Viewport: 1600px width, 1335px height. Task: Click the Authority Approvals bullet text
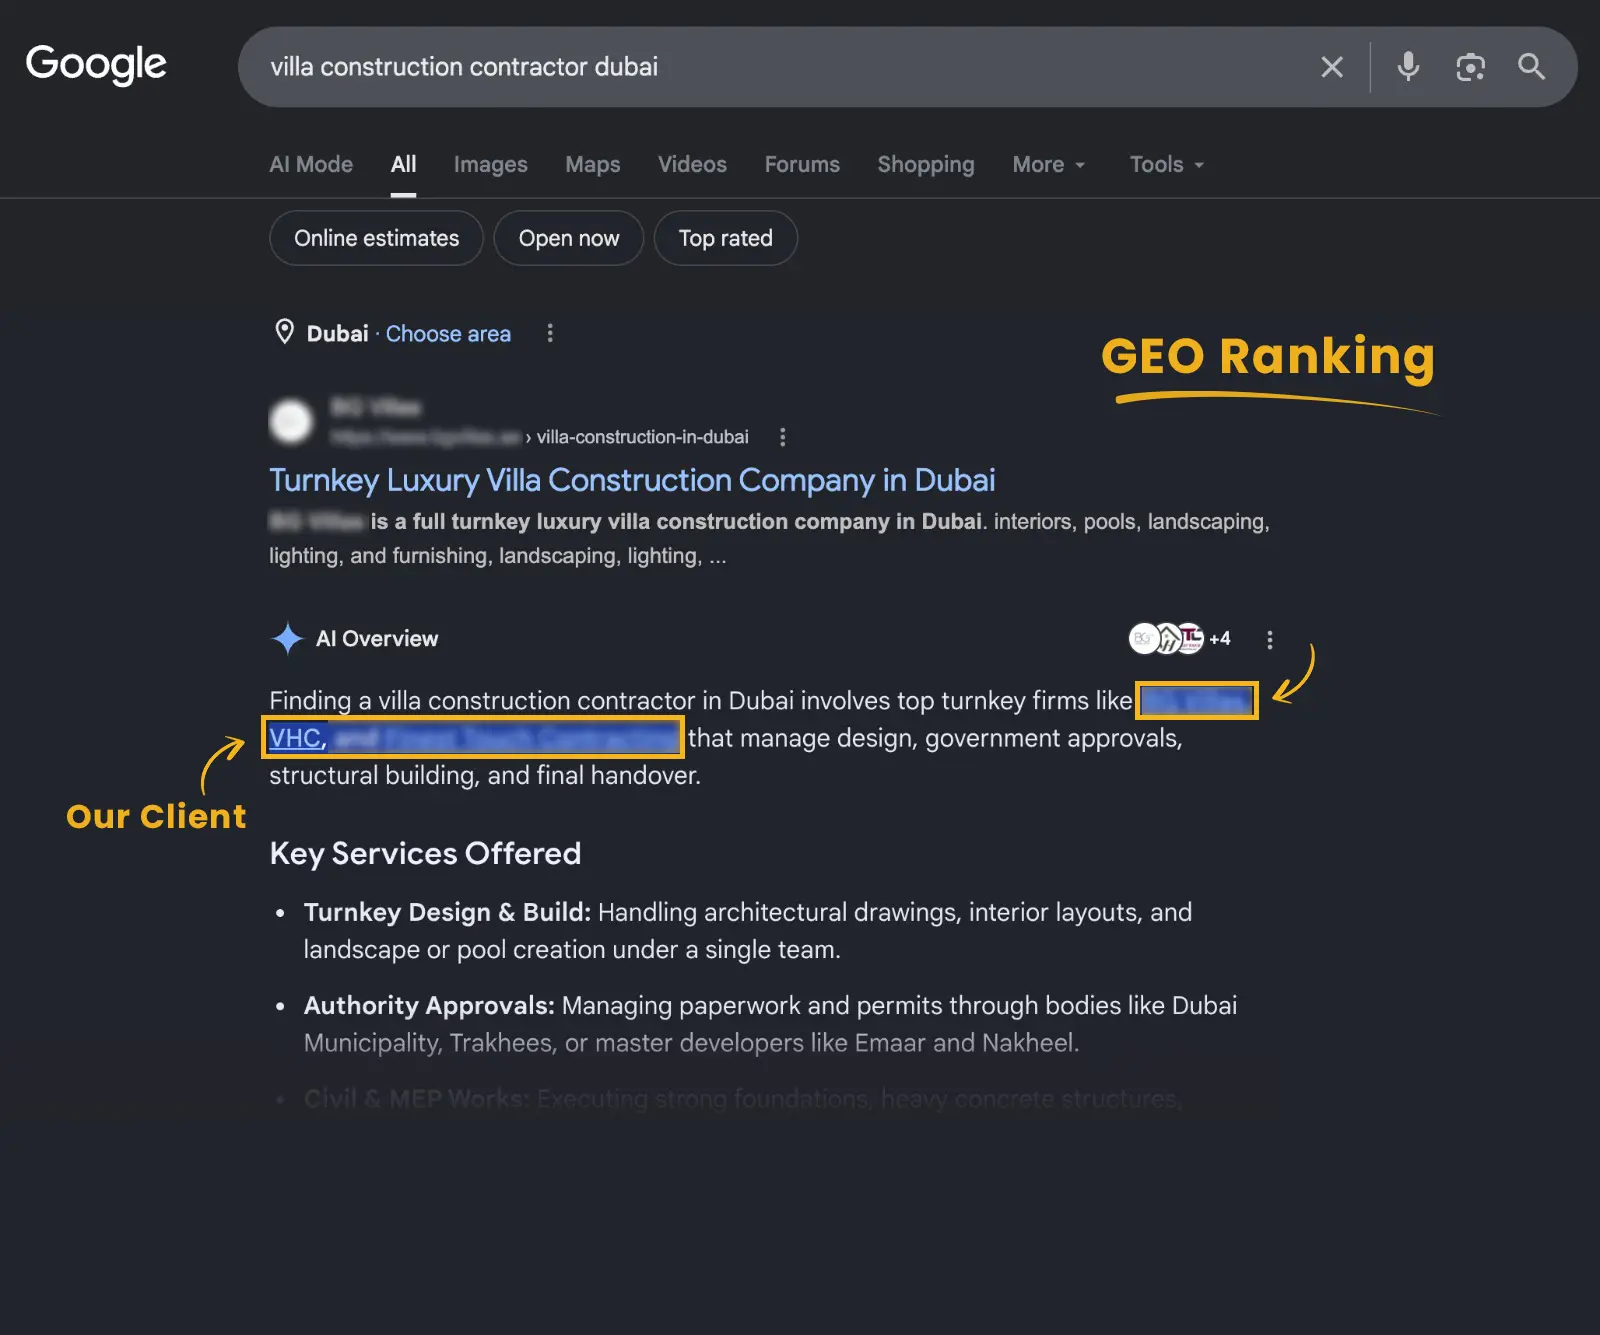(770, 1024)
